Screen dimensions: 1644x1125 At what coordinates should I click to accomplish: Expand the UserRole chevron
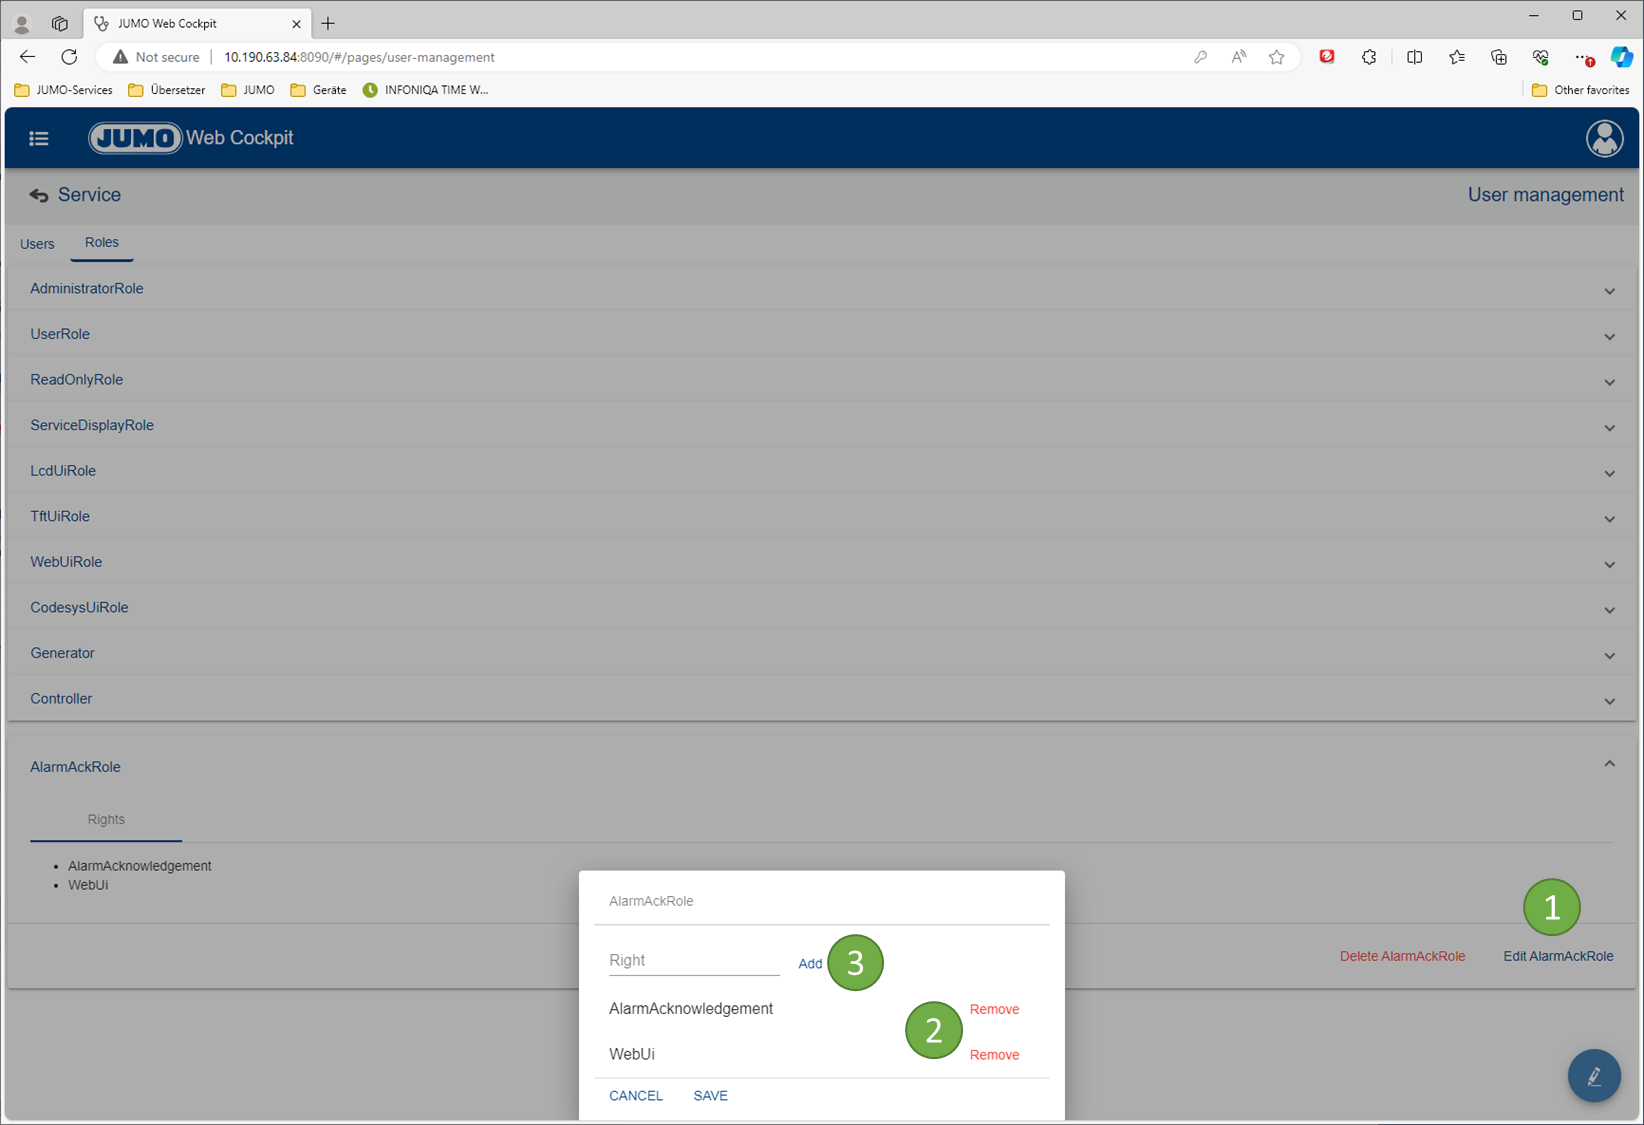click(x=1609, y=337)
